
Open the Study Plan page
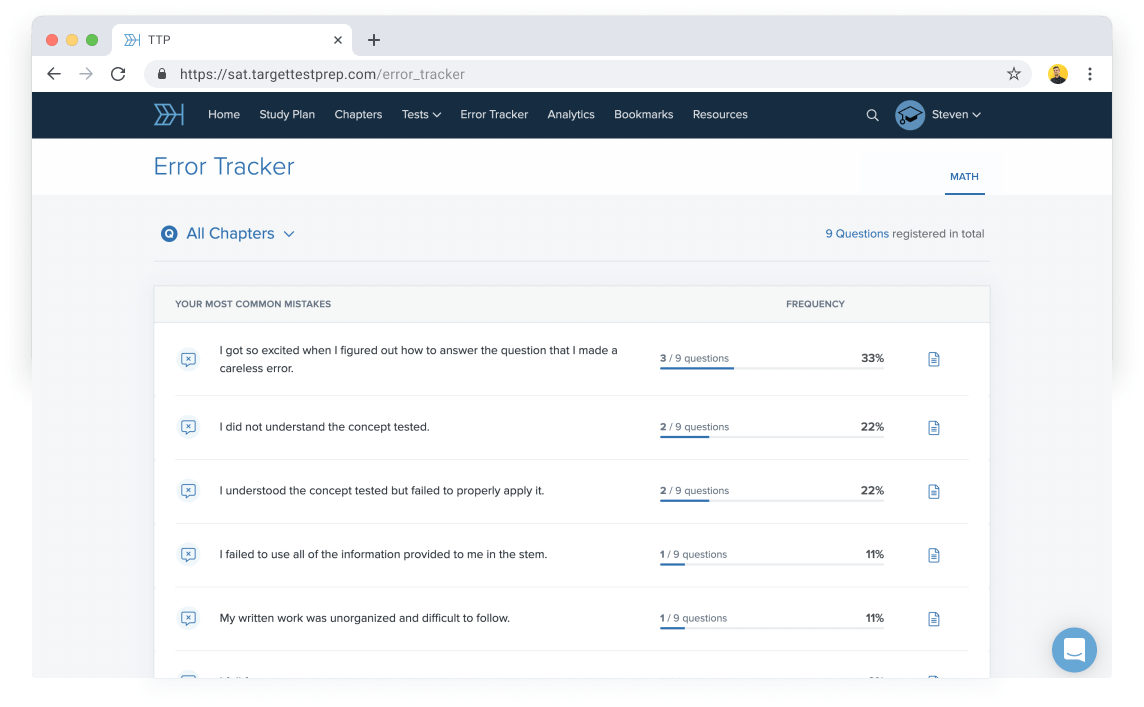pos(287,115)
